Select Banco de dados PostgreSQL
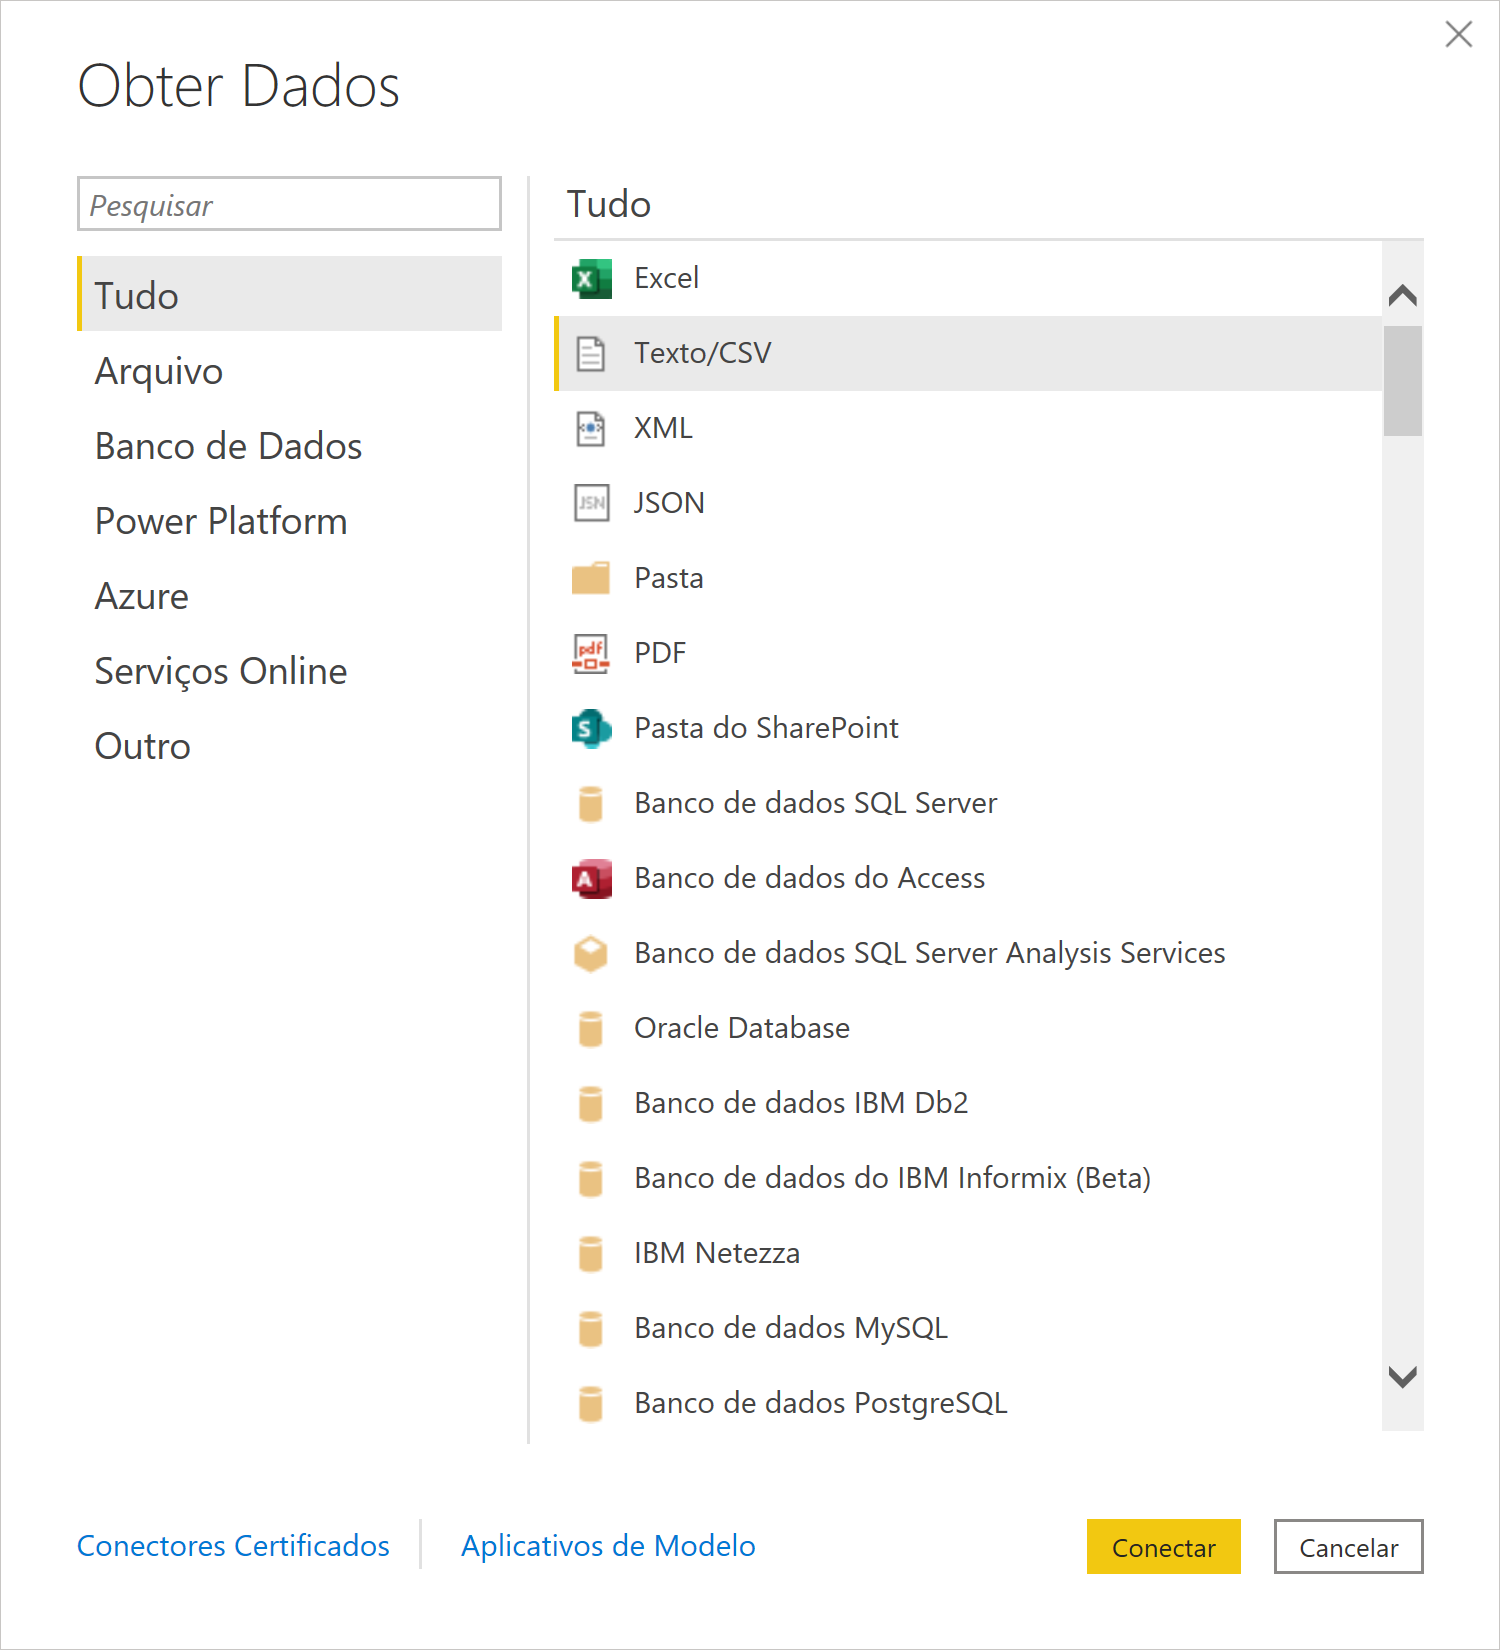Screen dimensions: 1502x1650 pyautogui.click(x=968, y=1403)
